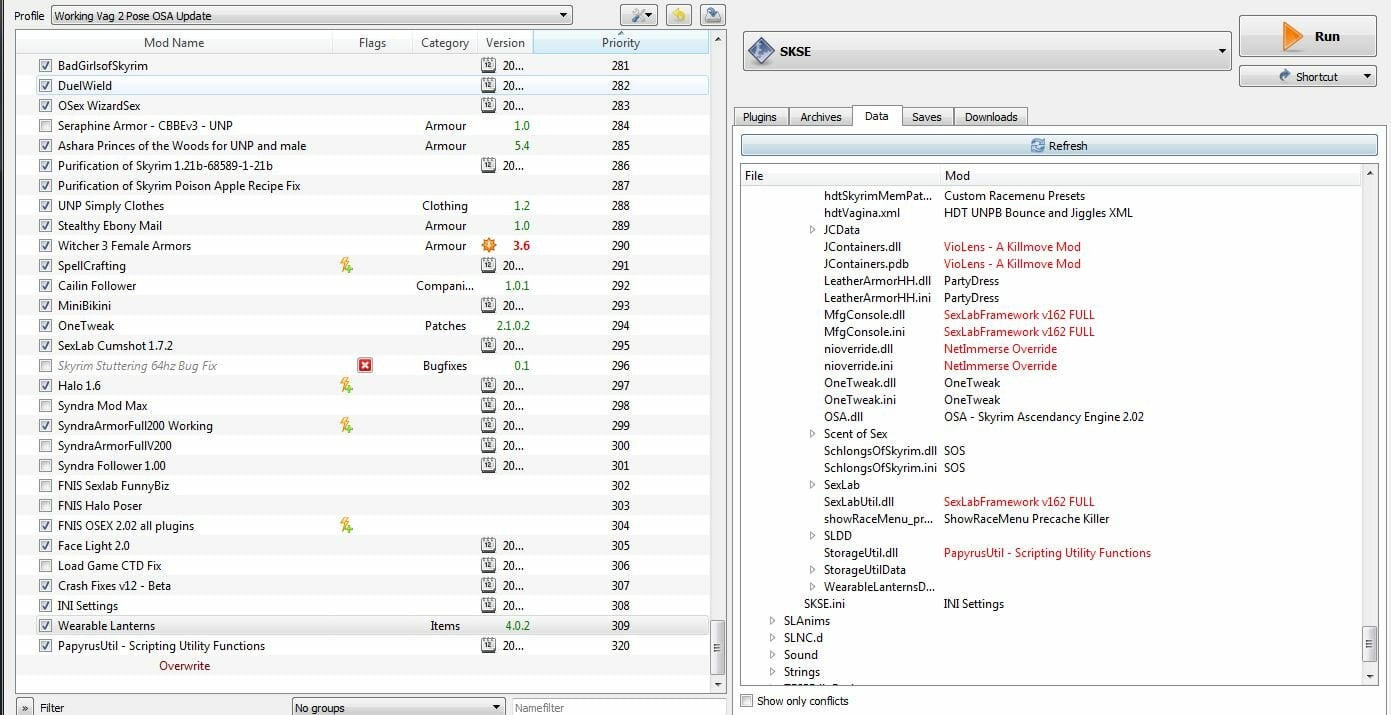Expand the Scent of Sex folder
Image resolution: width=1391 pixels, height=715 pixels.
[x=812, y=434]
